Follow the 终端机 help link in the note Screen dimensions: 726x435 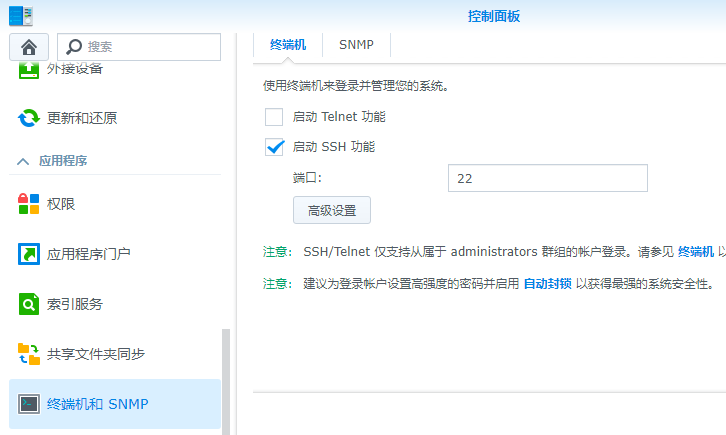click(x=695, y=252)
